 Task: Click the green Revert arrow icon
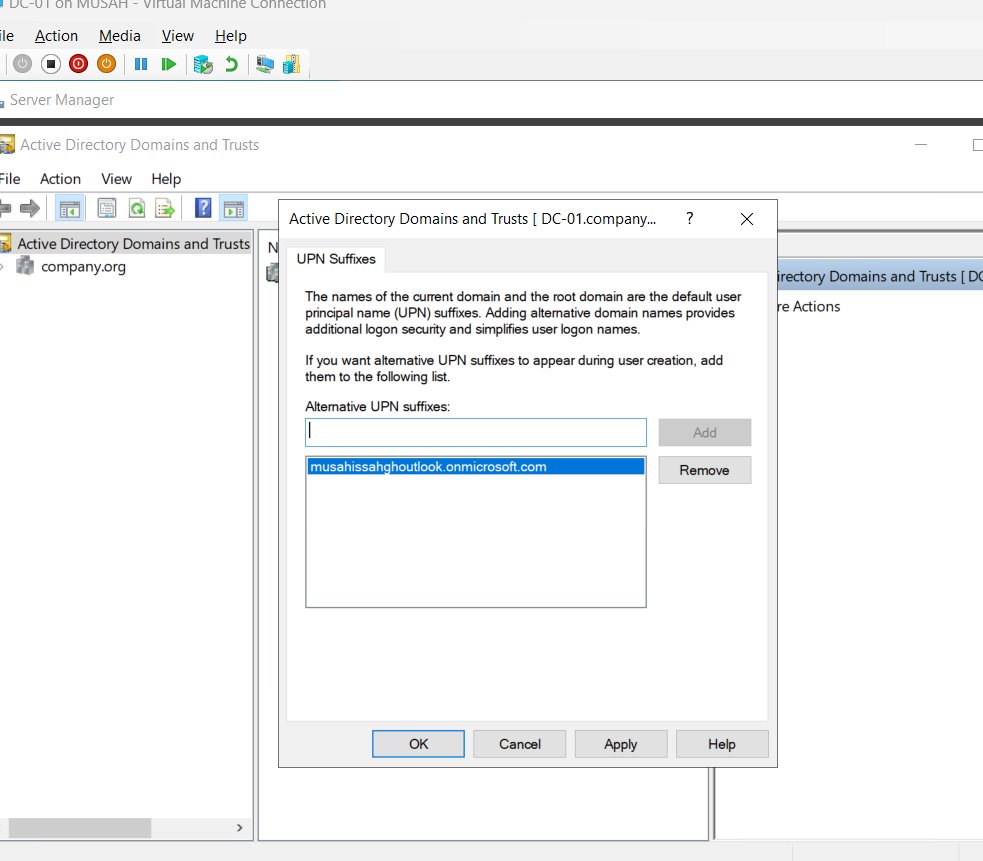pos(231,64)
